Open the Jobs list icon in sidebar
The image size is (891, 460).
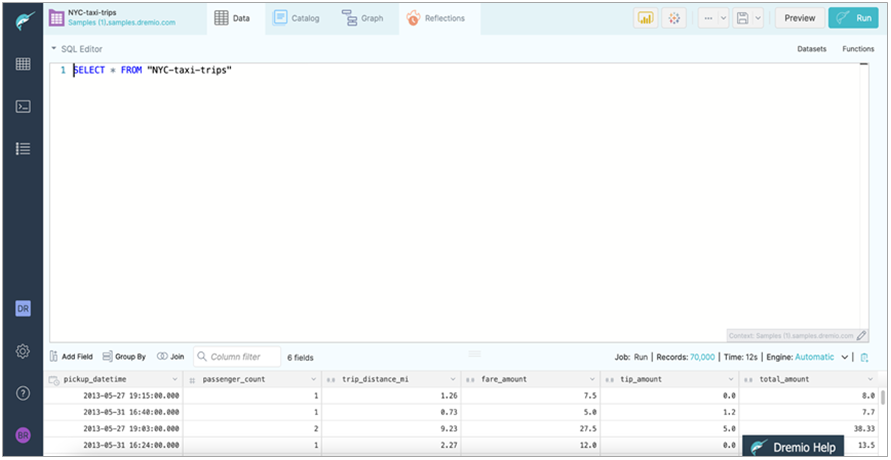[23, 149]
